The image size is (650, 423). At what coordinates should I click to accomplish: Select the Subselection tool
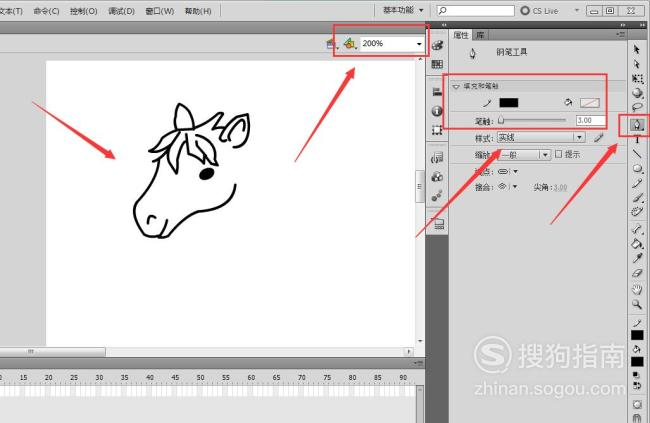tap(637, 64)
